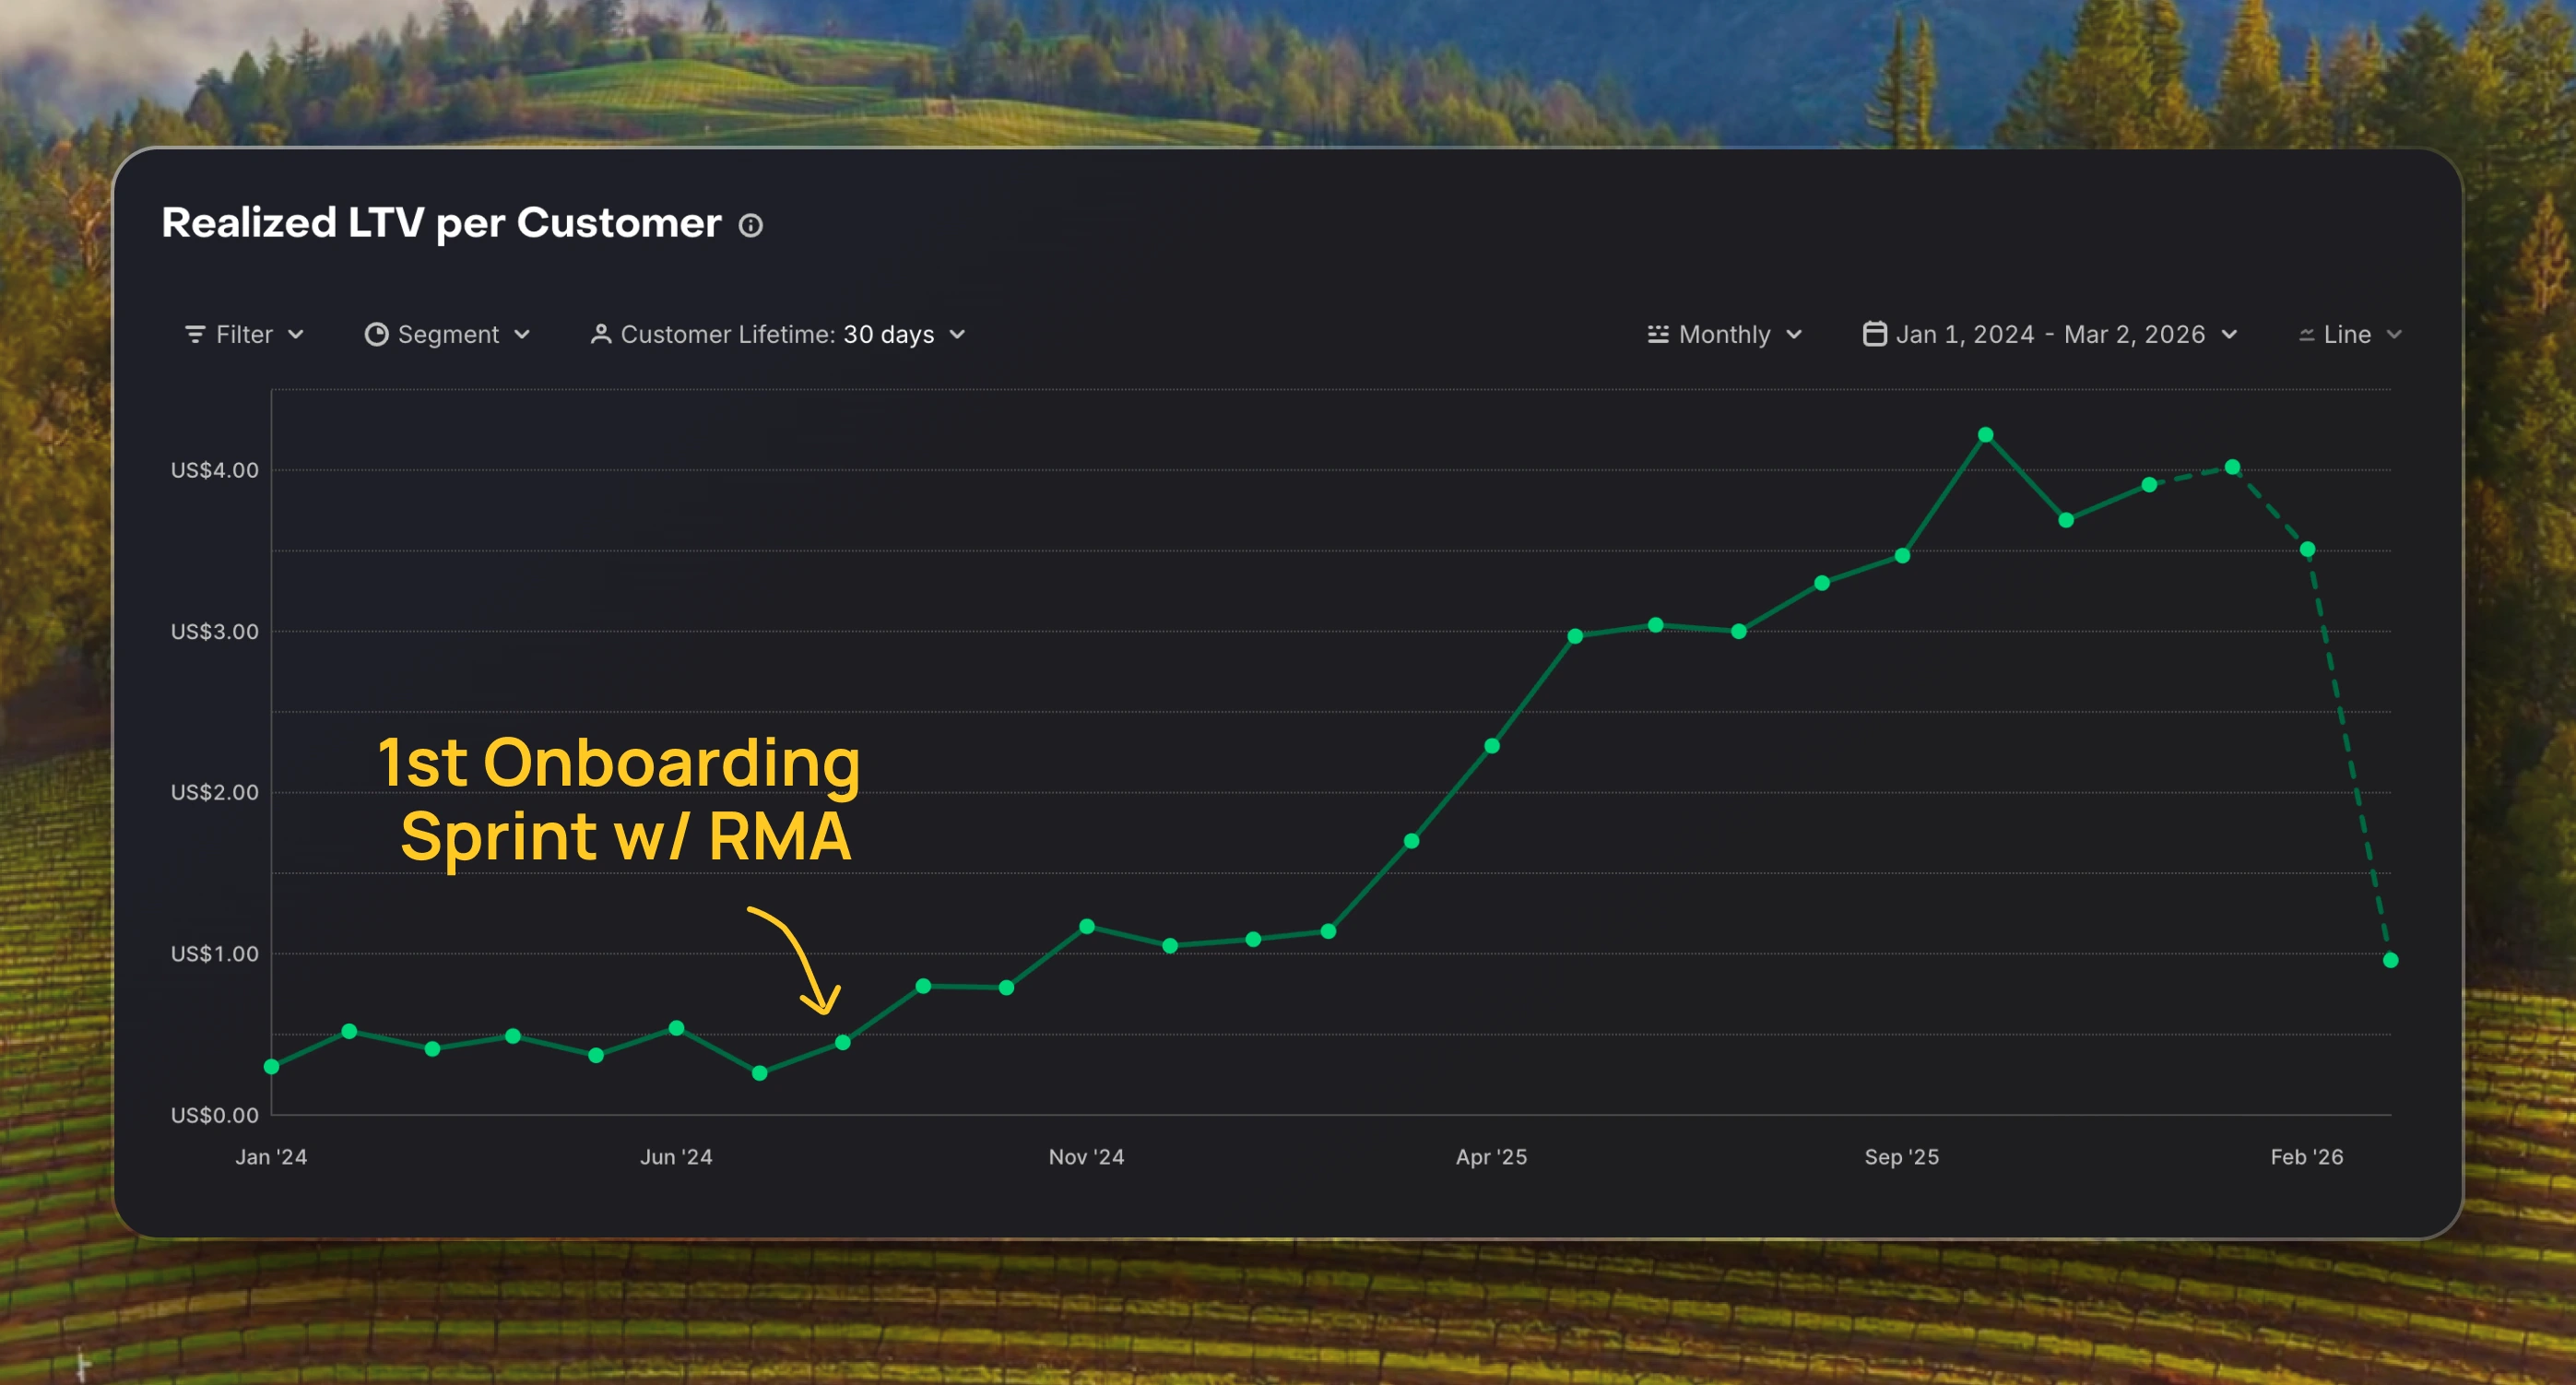
Task: Click the Segment label
Action: tap(448, 334)
